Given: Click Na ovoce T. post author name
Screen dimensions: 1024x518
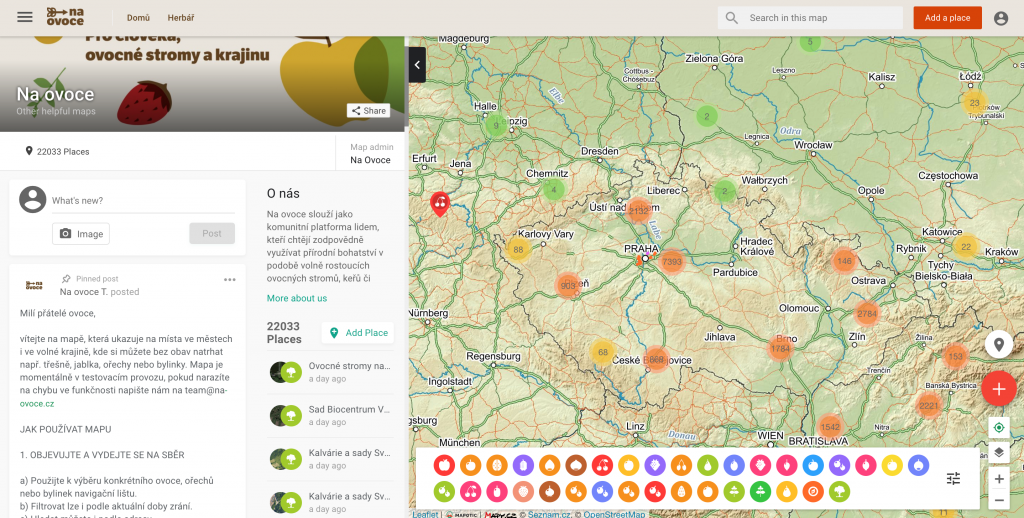Looking at the screenshot, I should 84,292.
